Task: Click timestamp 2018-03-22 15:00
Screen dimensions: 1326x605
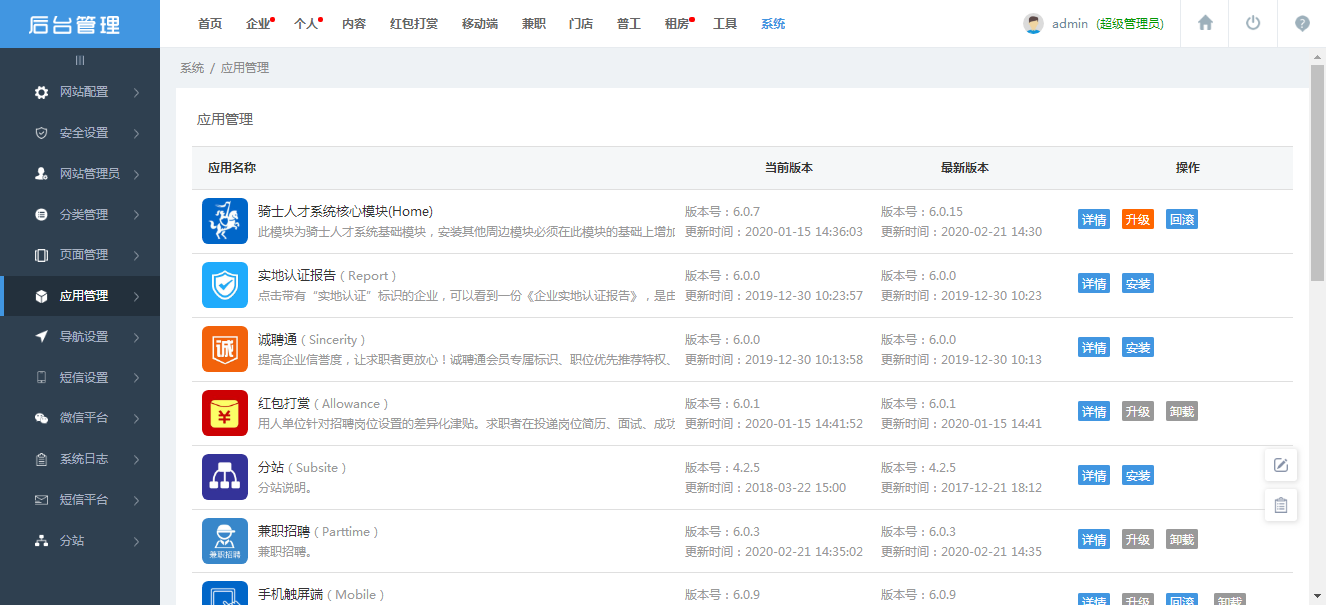Action: click(x=796, y=488)
